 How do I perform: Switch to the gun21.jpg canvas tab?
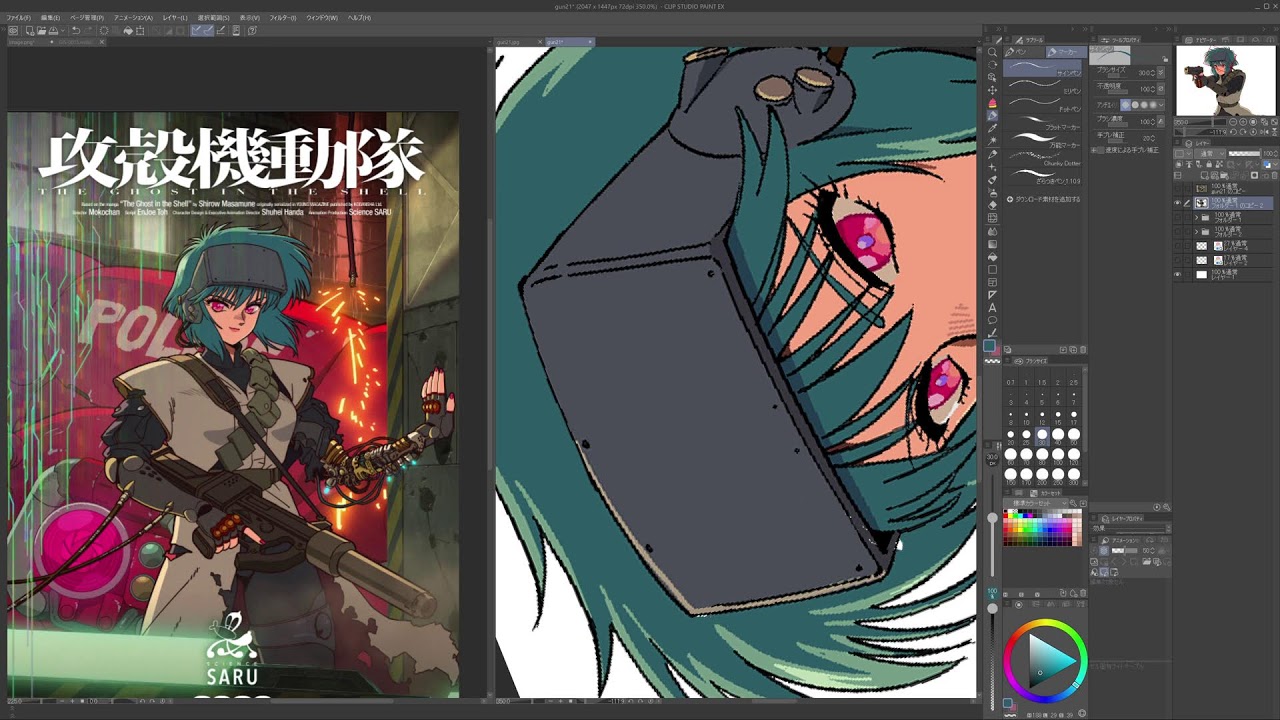(x=510, y=42)
